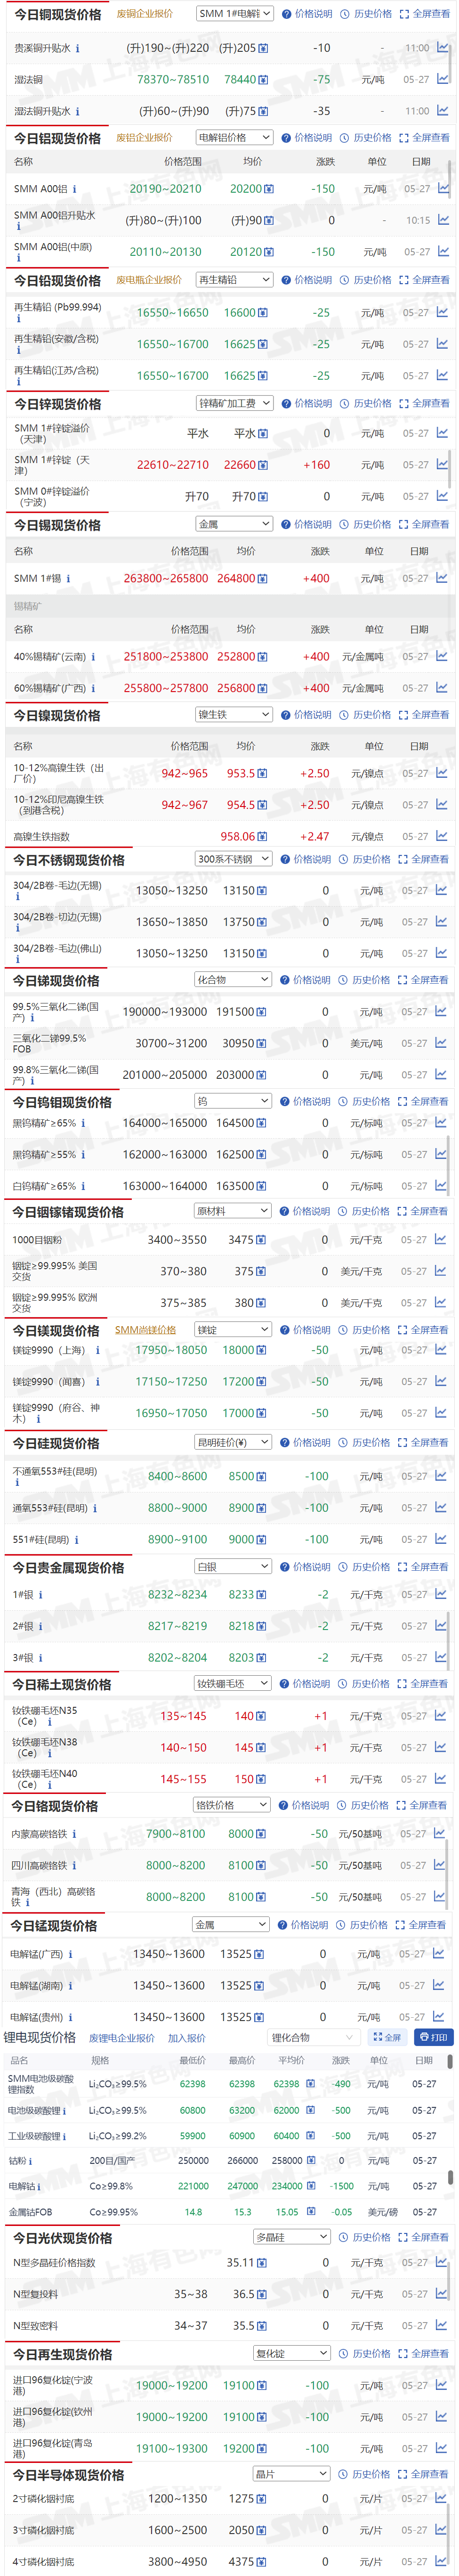Click the 高镍生铁指数 row name
459x2576 pixels.
[x=41, y=837]
